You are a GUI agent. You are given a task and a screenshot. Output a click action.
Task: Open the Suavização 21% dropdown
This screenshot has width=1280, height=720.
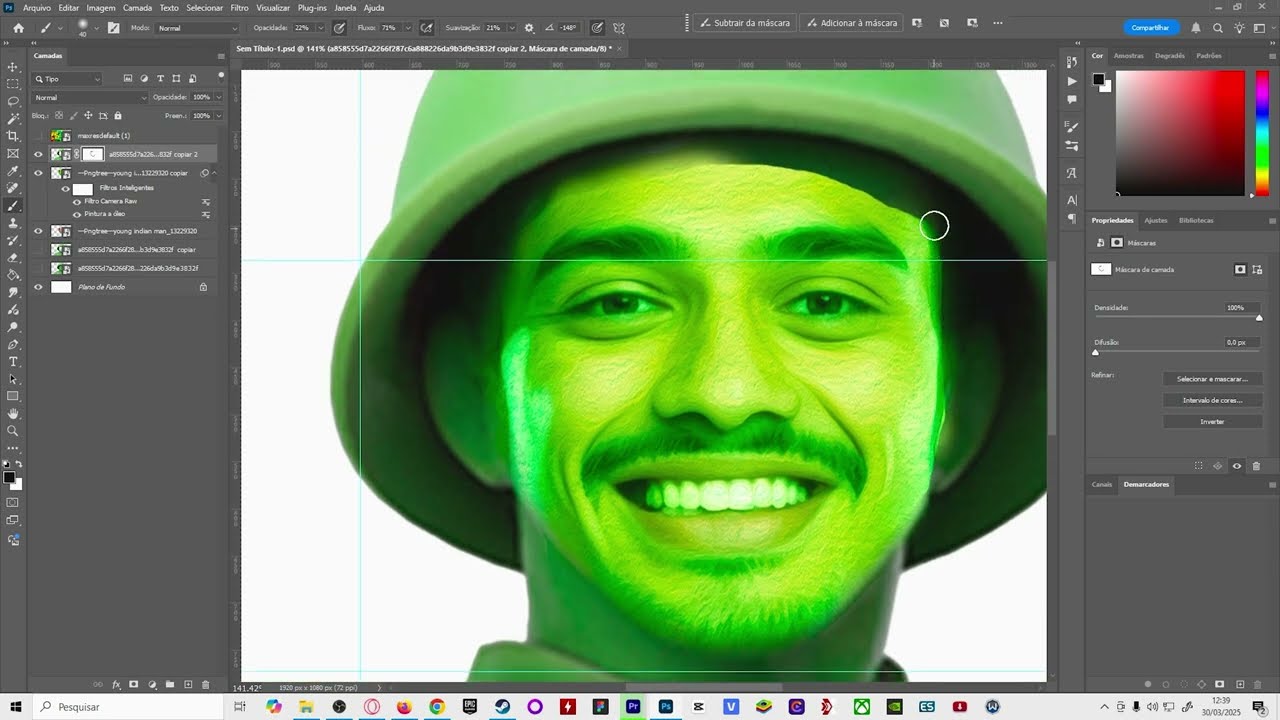[512, 28]
